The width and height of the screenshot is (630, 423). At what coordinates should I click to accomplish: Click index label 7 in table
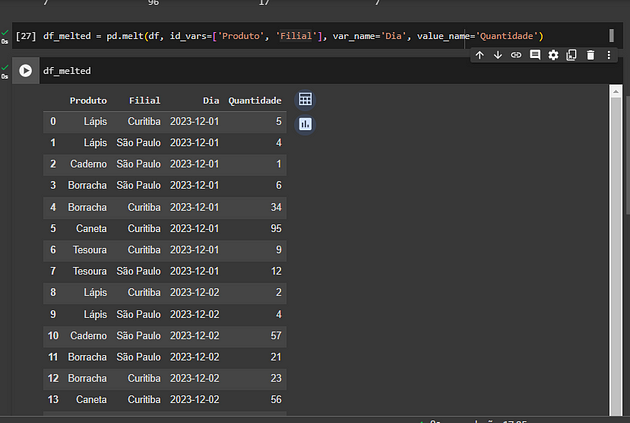[53, 272]
